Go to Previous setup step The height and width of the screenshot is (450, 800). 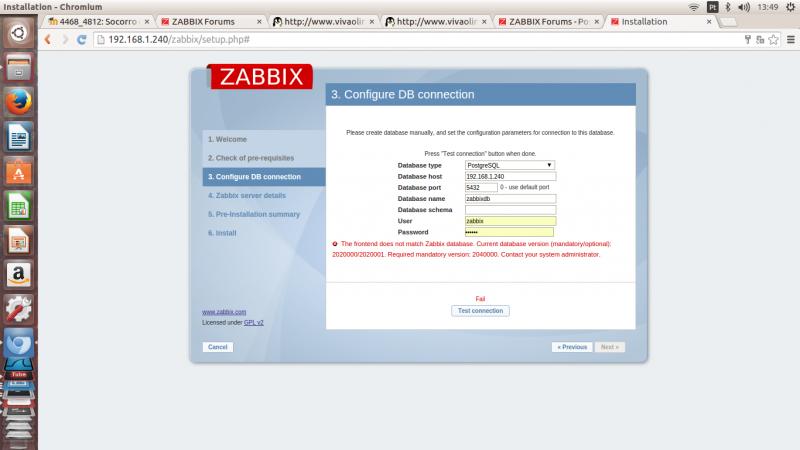pyautogui.click(x=572, y=347)
